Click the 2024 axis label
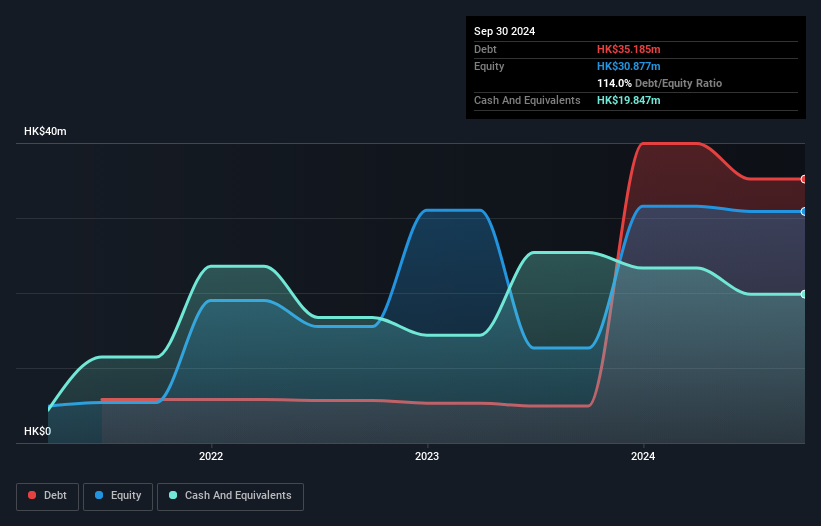The height and width of the screenshot is (526, 821). point(643,456)
